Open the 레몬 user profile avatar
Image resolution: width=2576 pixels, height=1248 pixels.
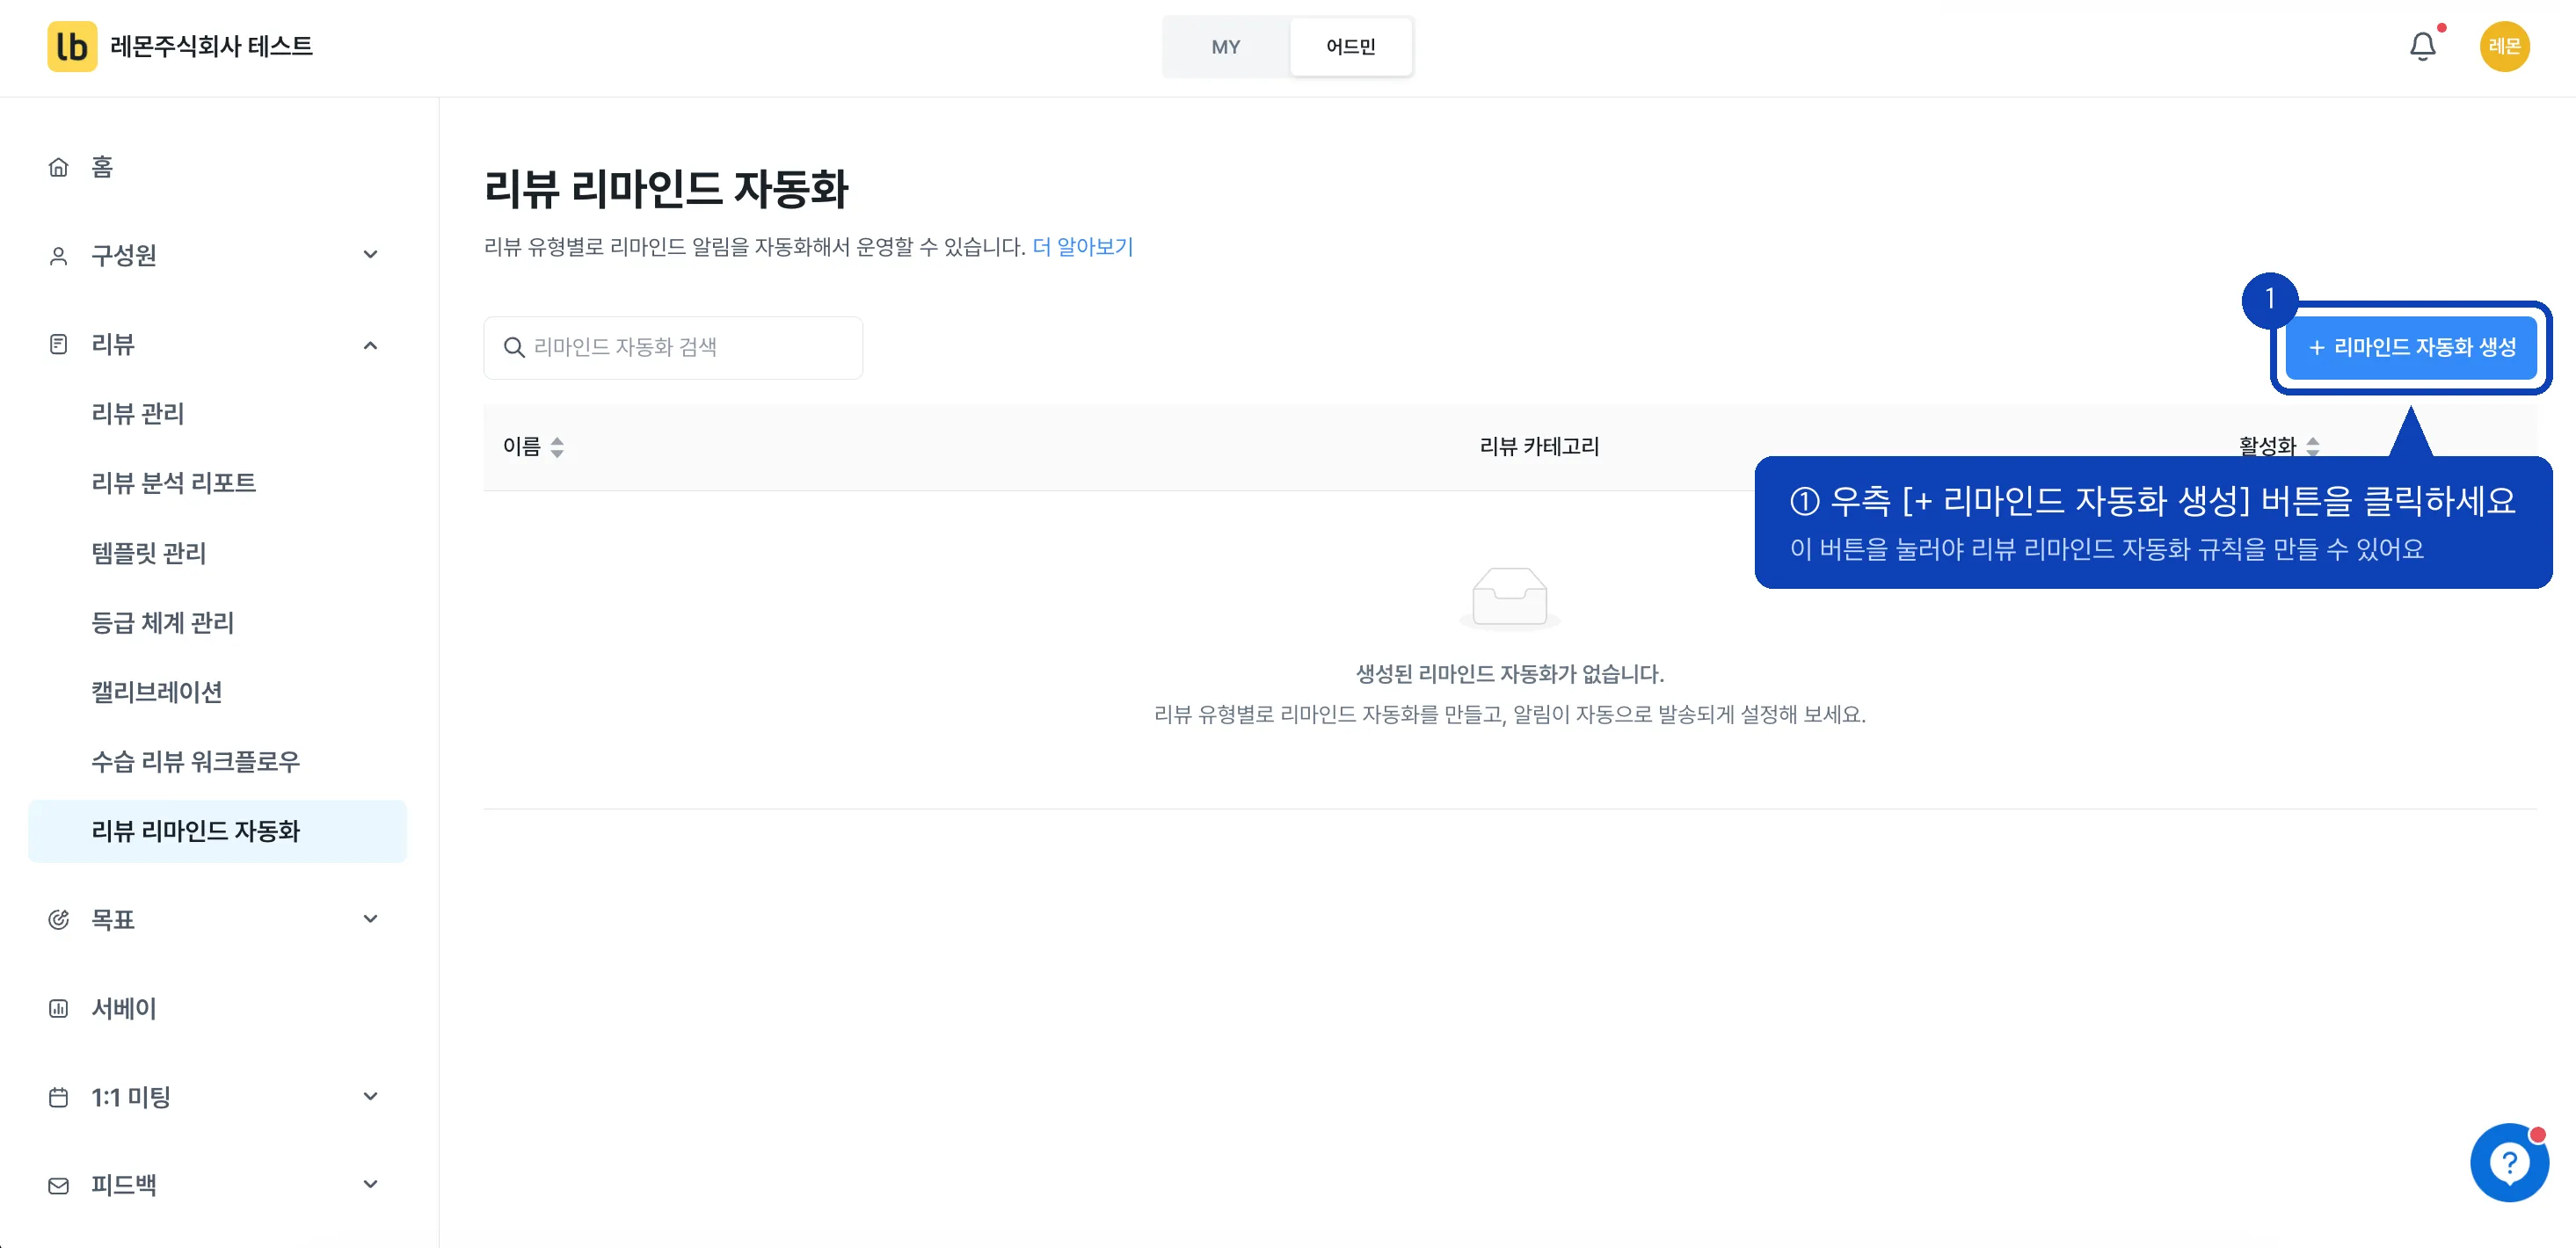point(2504,46)
